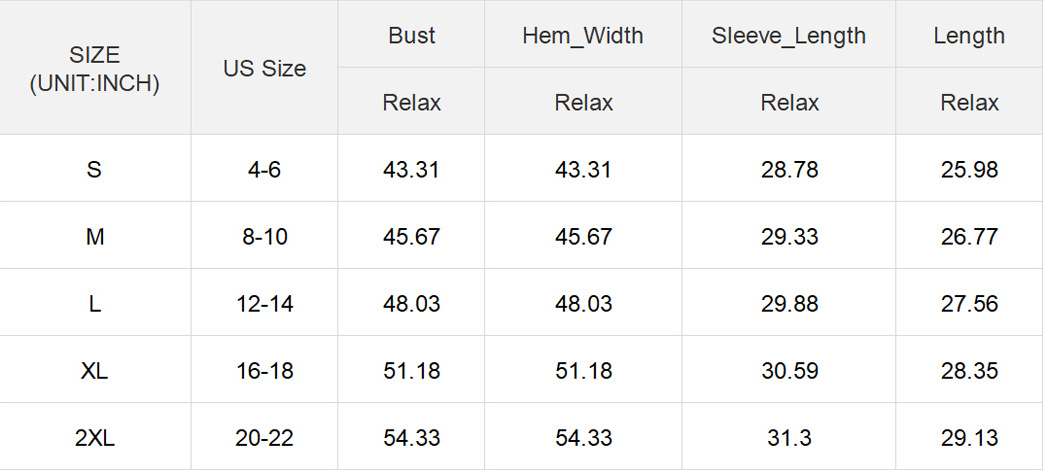Click the Sleeve_Length column header
1044x470 pixels.
coord(789,36)
